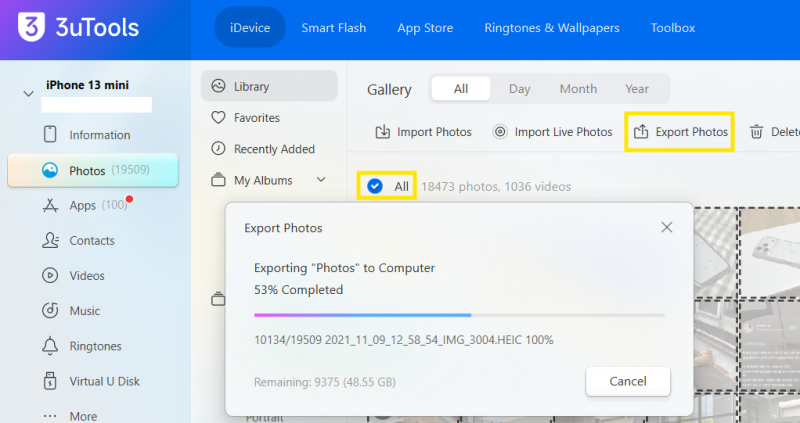Open the Toolbox tab
Viewport: 800px width, 423px height.
point(673,28)
